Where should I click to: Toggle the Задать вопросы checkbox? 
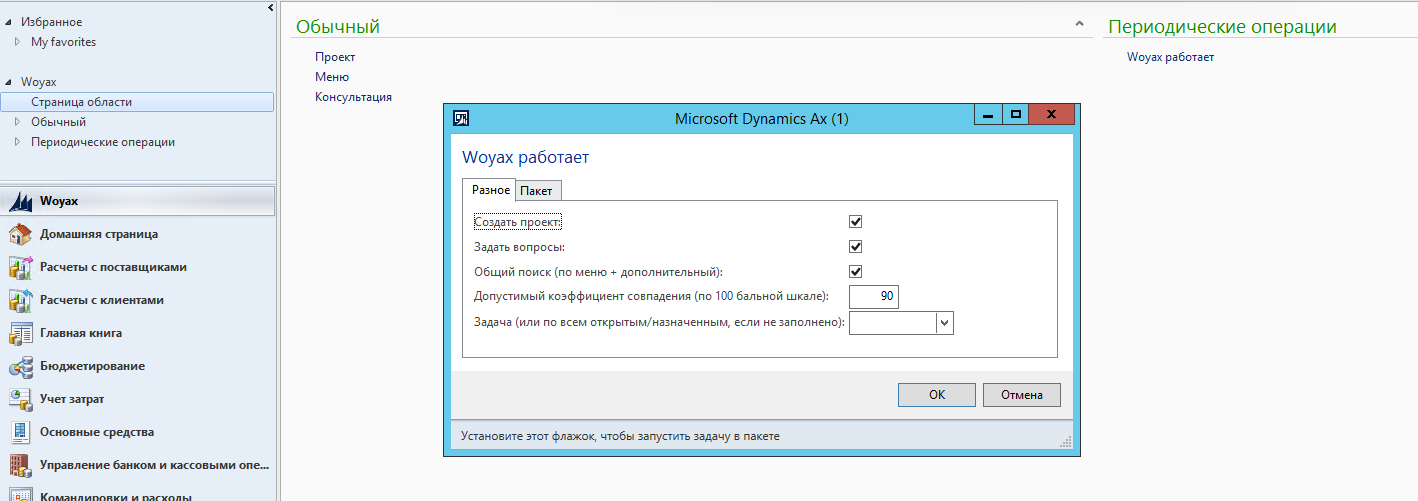tap(855, 247)
